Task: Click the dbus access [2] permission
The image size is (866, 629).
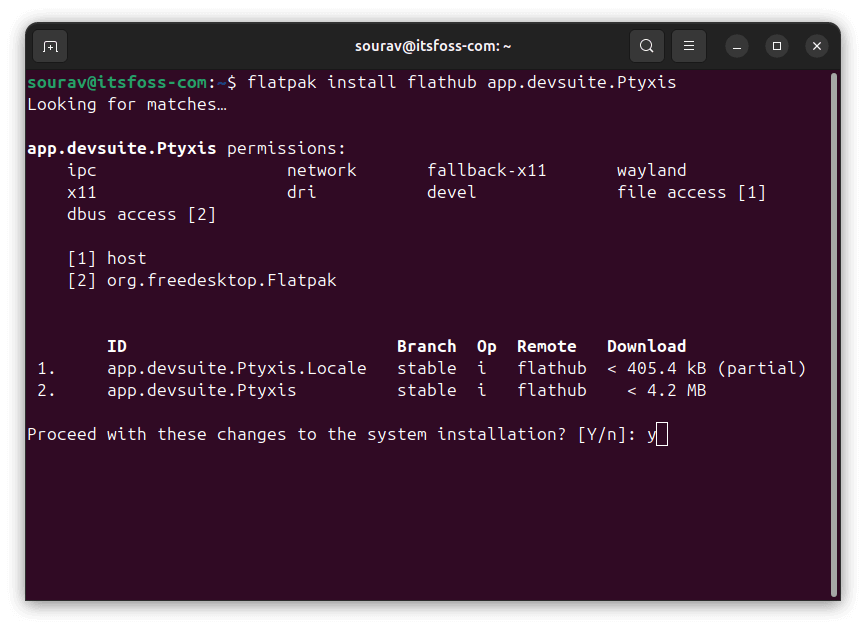Action: click(141, 214)
